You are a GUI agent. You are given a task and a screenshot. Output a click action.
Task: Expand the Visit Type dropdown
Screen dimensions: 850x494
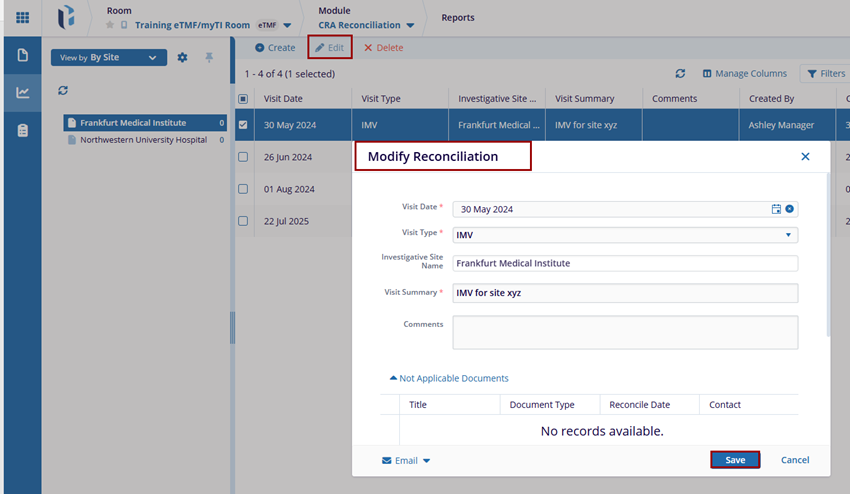point(789,236)
